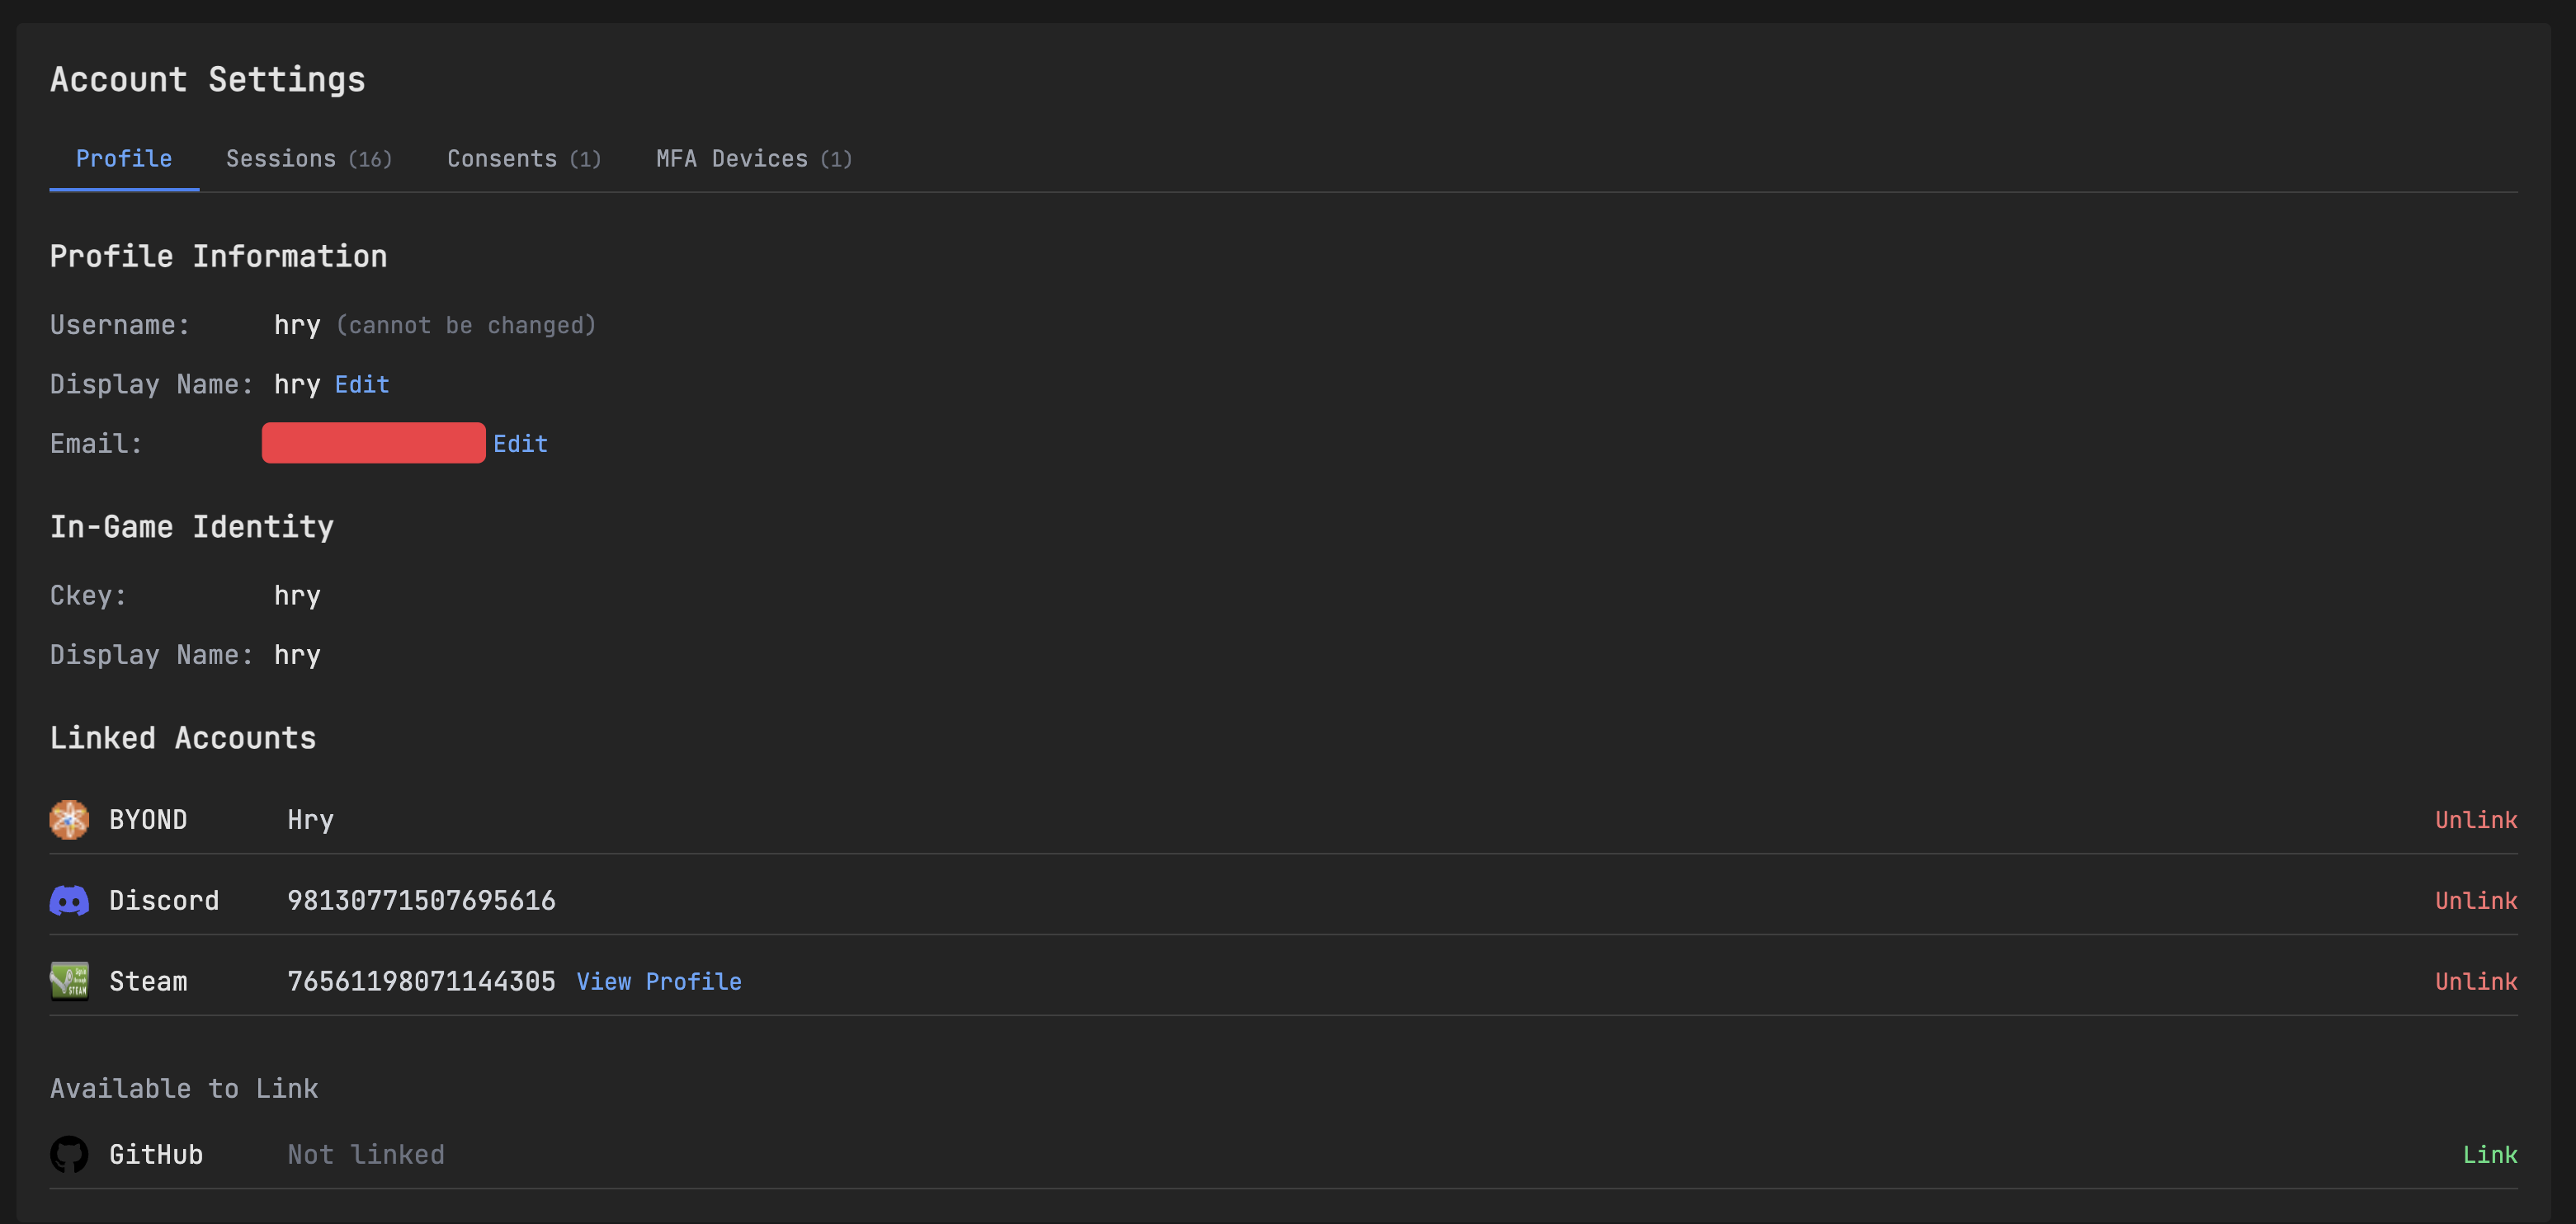Click the BYOND account name Hry
The image size is (2576, 1224).
310,820
